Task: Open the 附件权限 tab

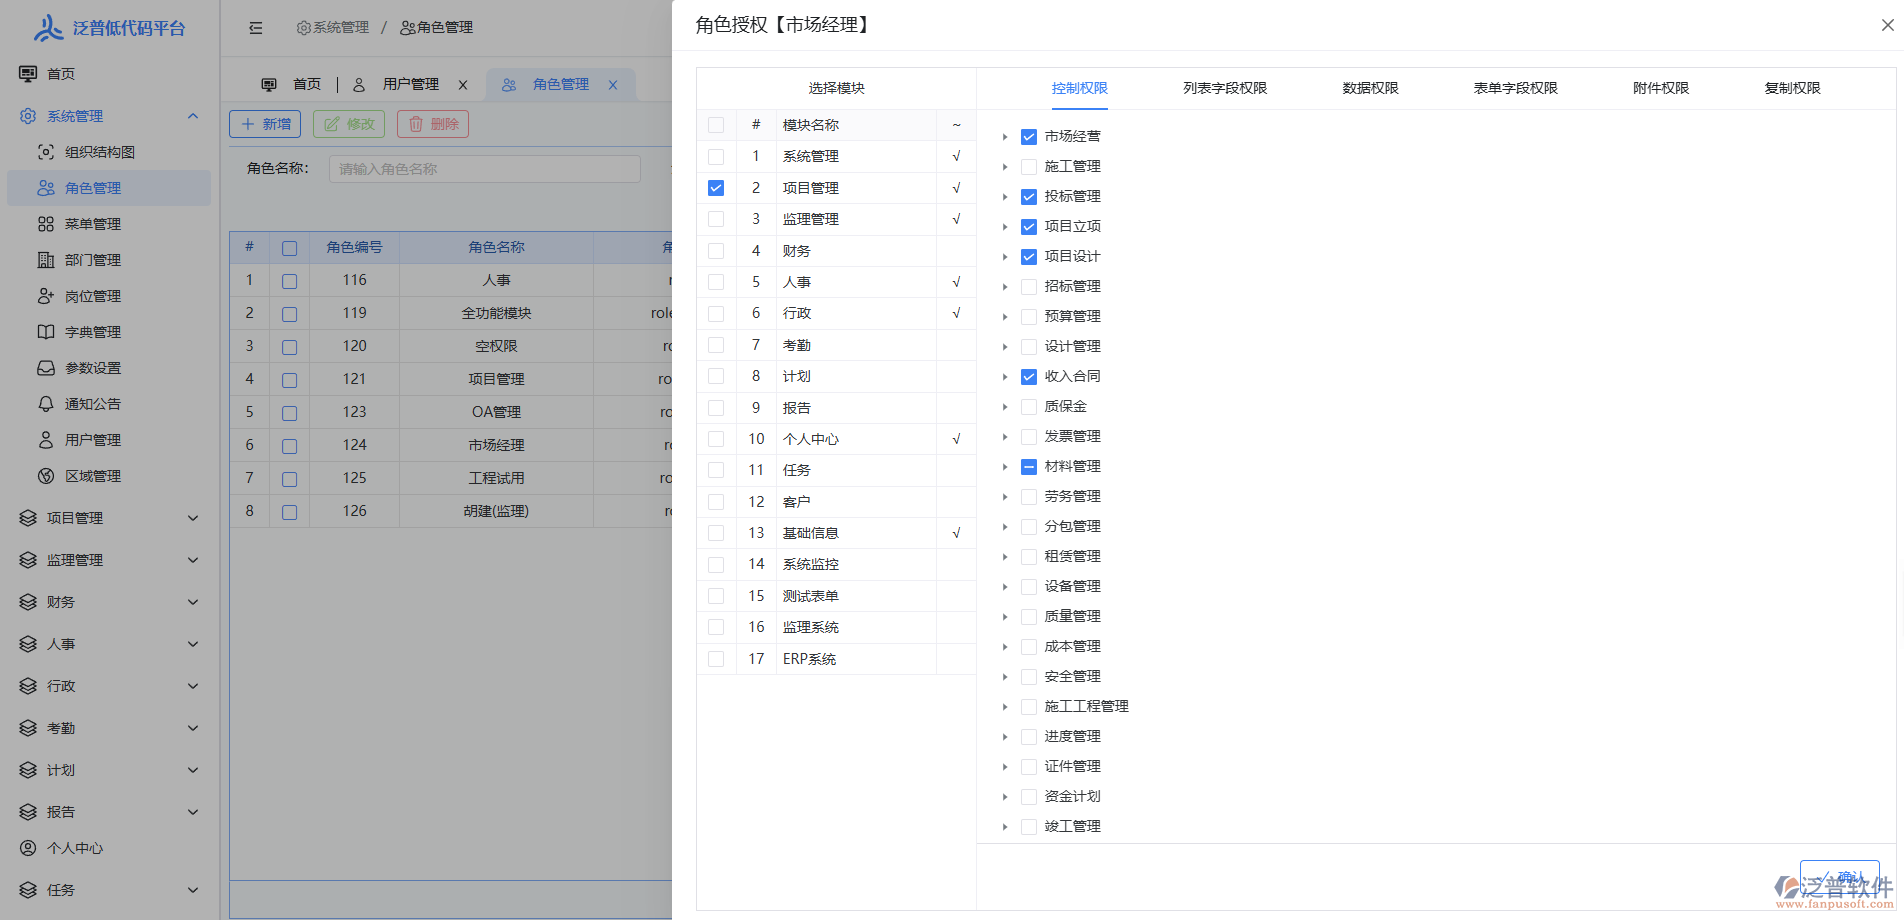Action: pyautogui.click(x=1659, y=88)
